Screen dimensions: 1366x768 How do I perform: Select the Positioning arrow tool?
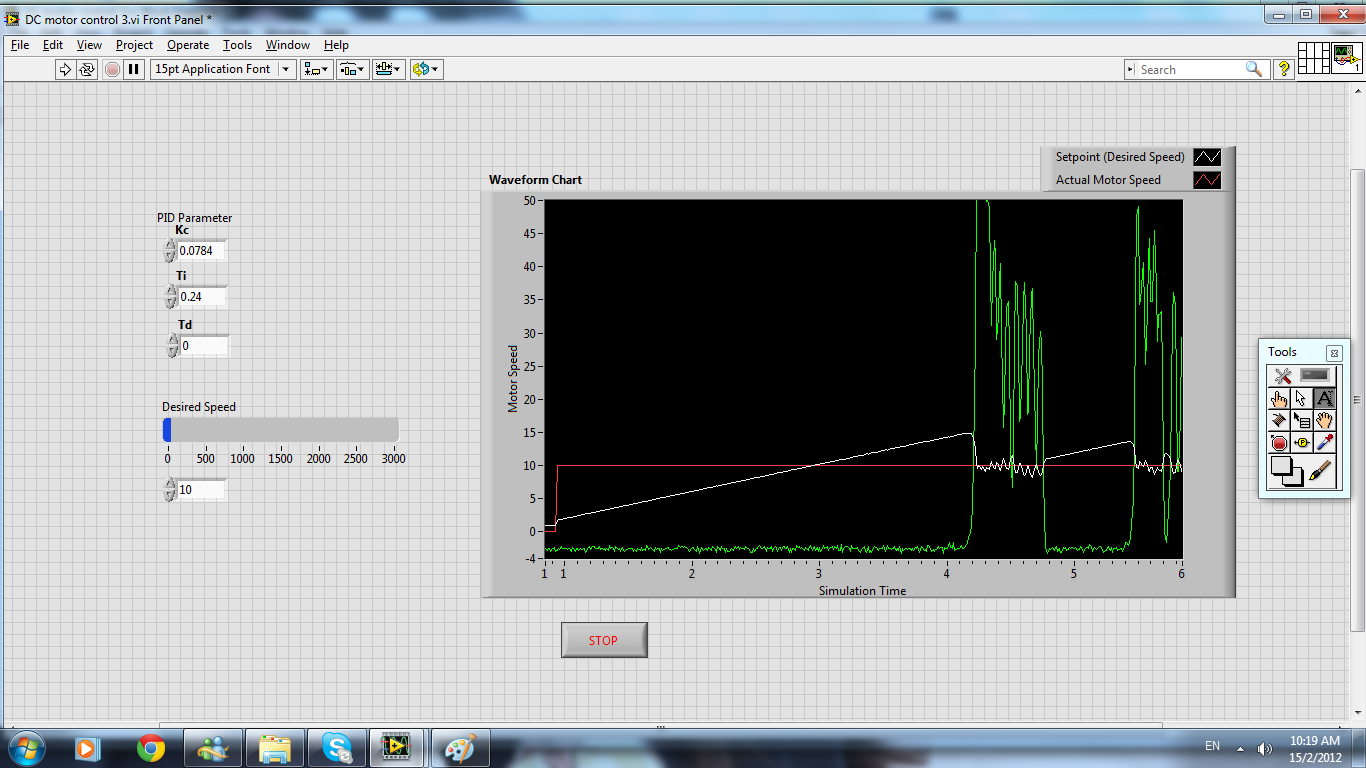click(1302, 398)
